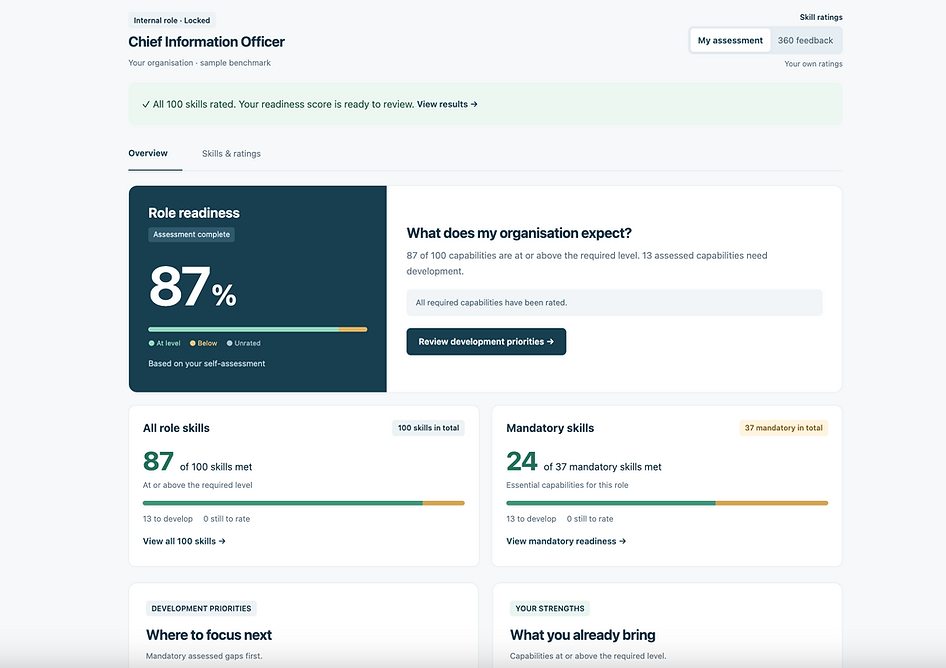Image resolution: width=946 pixels, height=668 pixels.
Task: Switch to the 360 feedback ratings view
Action: click(x=805, y=40)
